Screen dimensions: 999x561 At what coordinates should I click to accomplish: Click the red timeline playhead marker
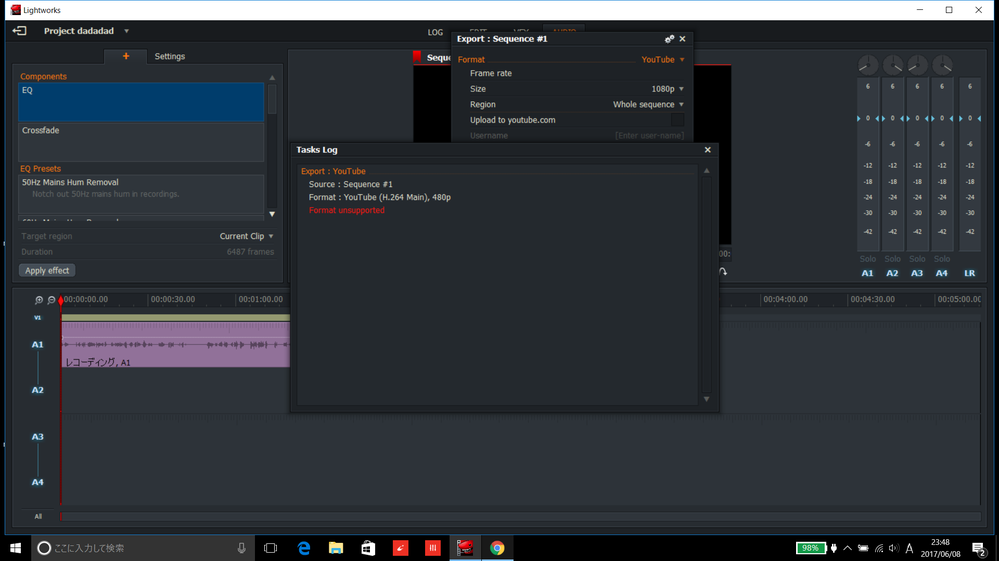click(61, 301)
